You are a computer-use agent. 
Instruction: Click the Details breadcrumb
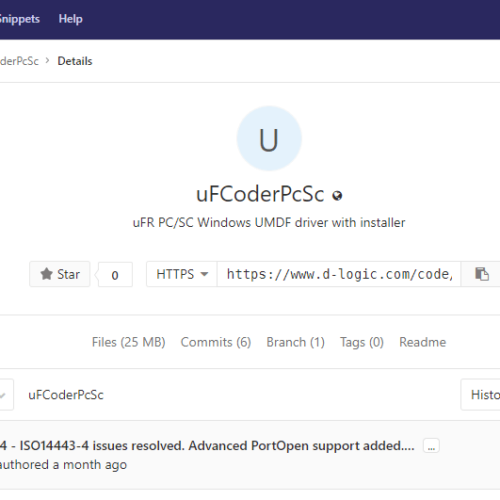(x=75, y=61)
